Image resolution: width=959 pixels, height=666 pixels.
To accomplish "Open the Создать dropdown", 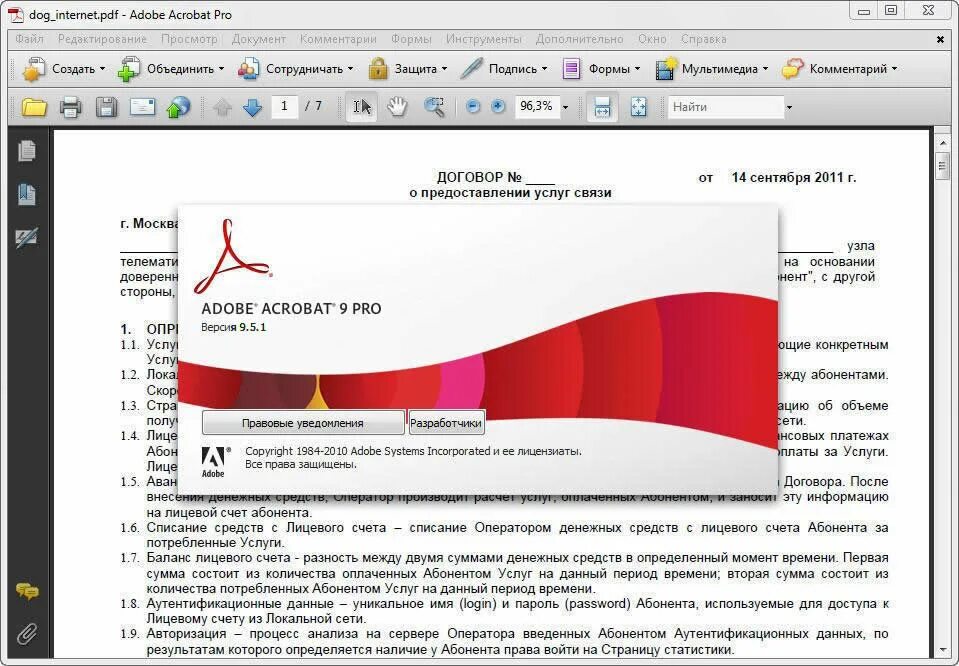I will pyautogui.click(x=64, y=69).
